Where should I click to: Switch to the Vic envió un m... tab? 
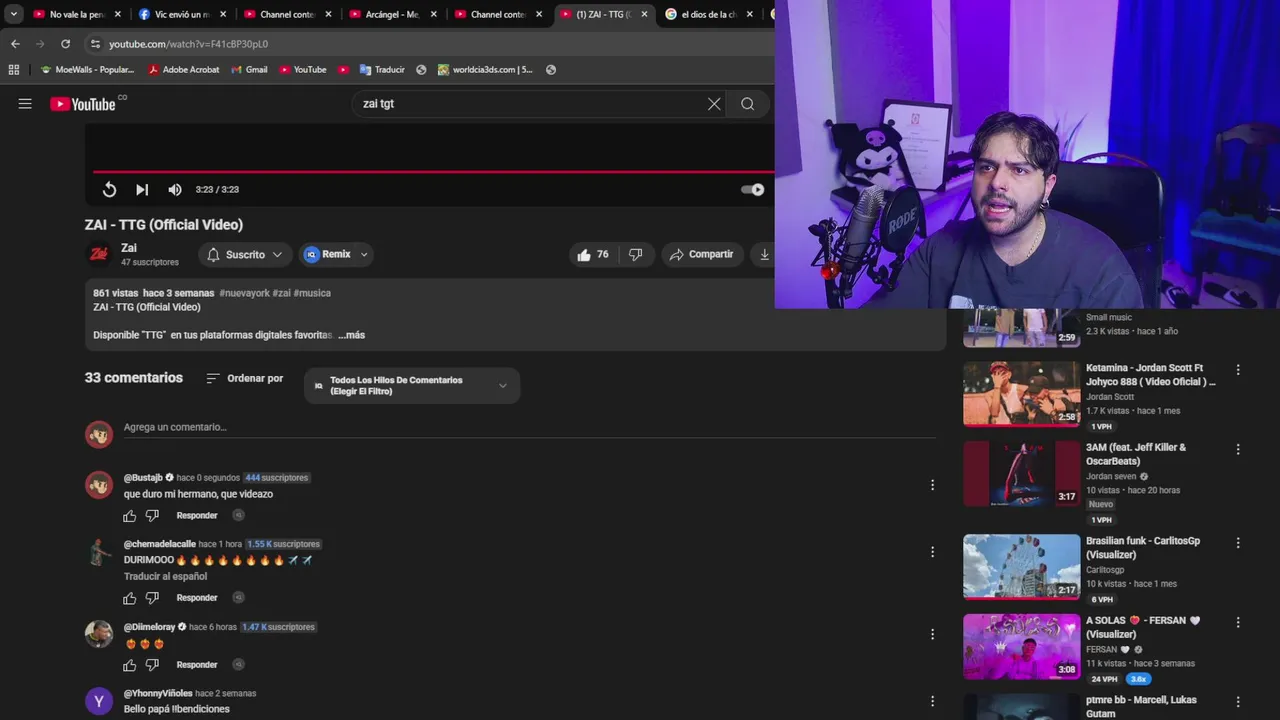pos(181,14)
